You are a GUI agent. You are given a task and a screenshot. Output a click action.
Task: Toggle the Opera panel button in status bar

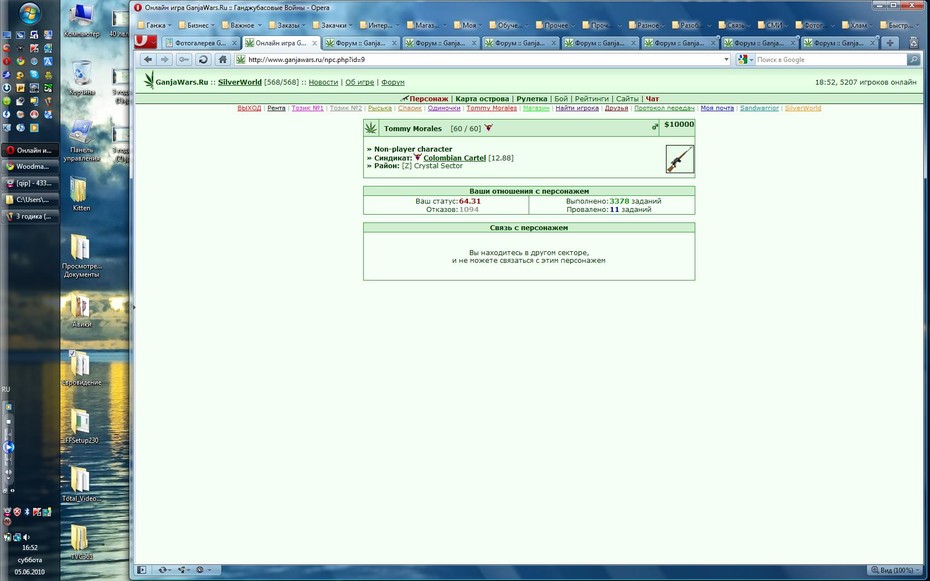(x=142, y=570)
